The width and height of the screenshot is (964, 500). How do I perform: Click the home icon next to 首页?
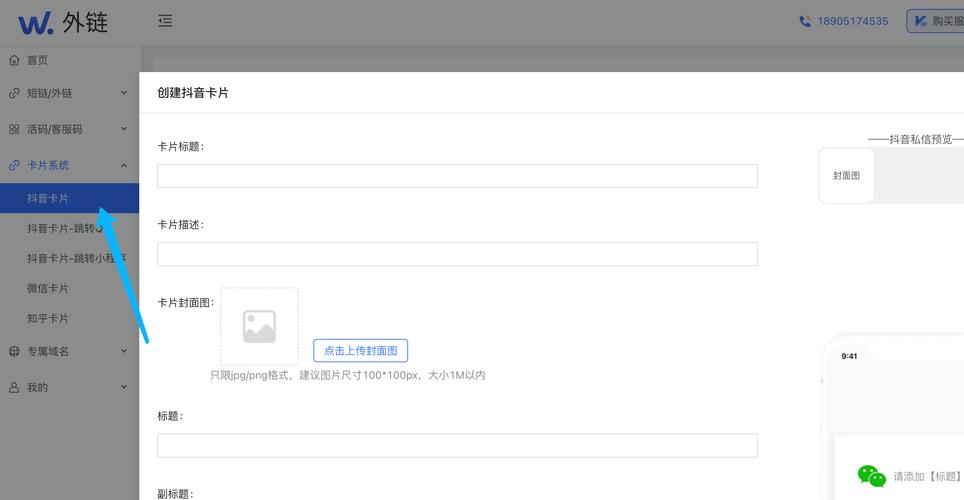point(14,60)
